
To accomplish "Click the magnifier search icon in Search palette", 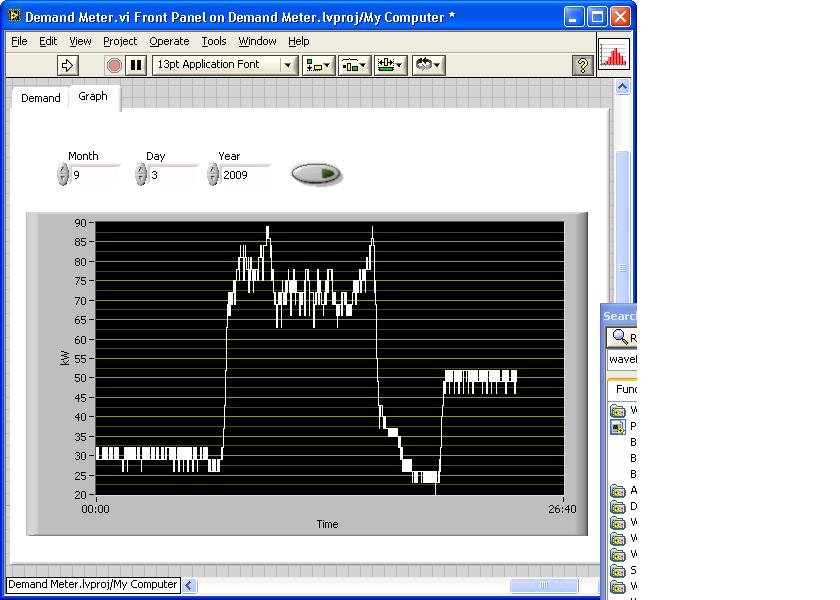I will [x=620, y=336].
